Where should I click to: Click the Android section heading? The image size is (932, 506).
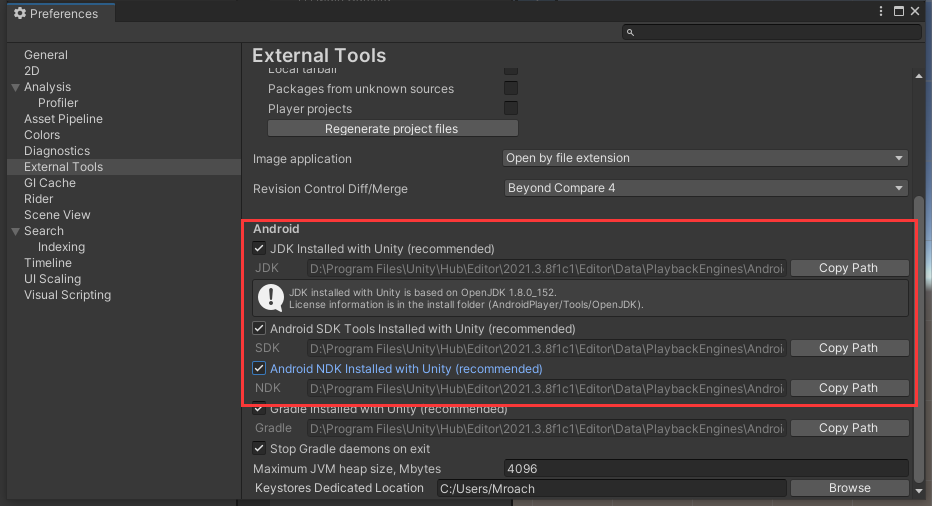pos(276,229)
